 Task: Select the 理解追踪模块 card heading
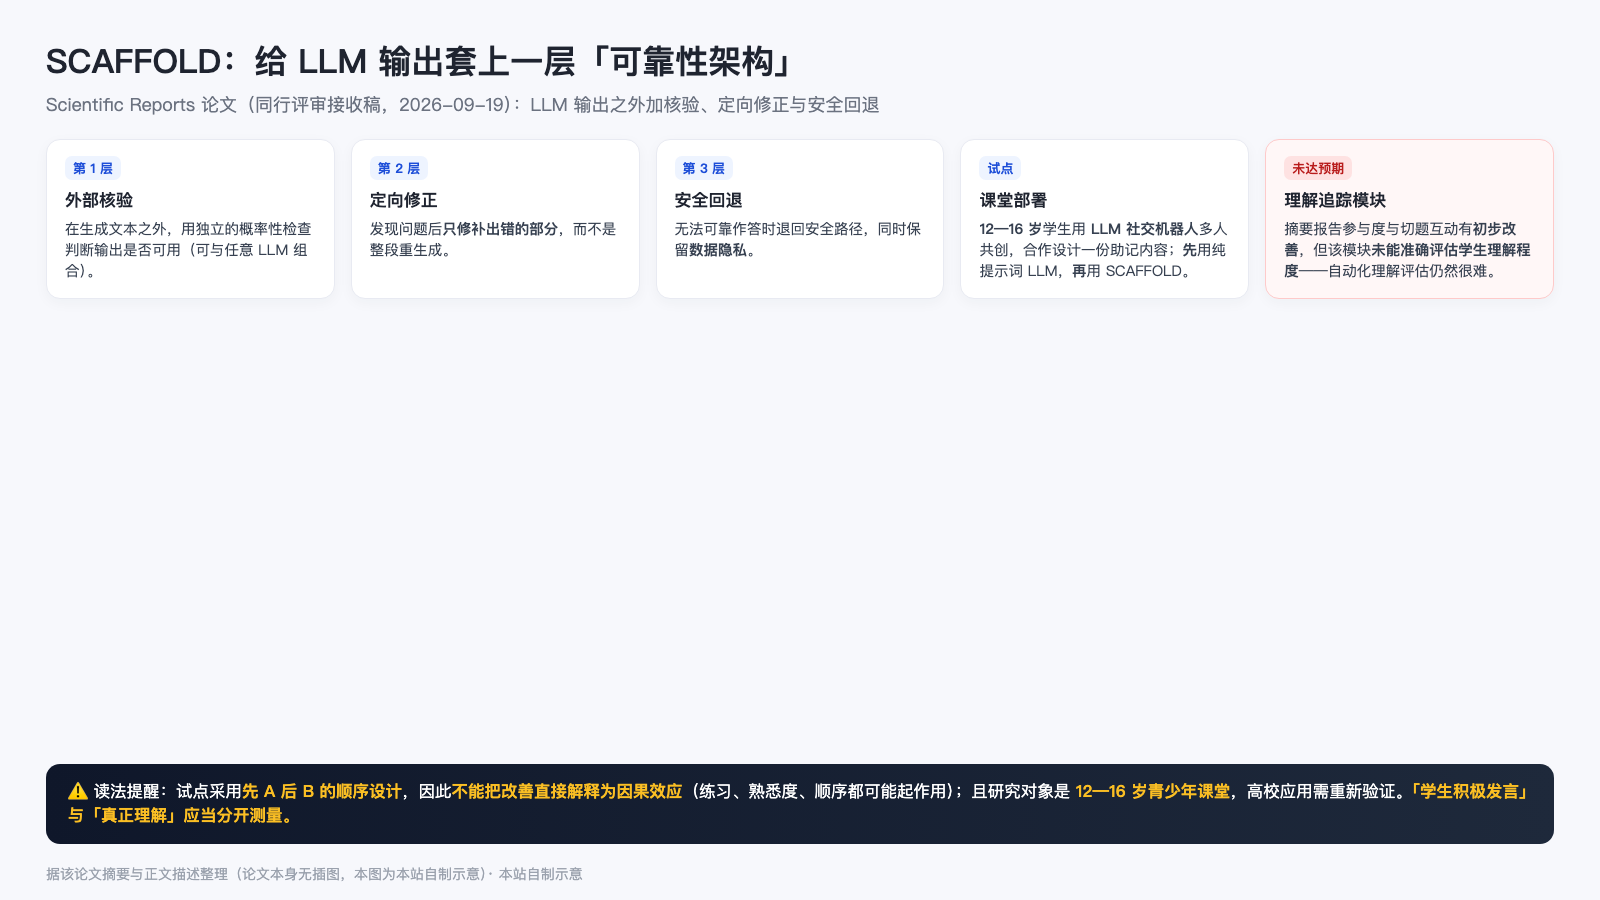[x=1335, y=200]
